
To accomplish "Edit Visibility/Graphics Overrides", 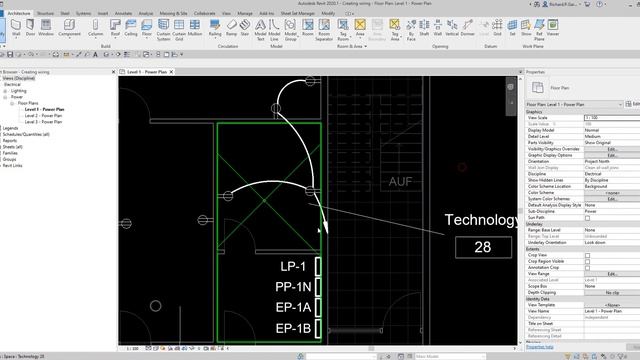I will click(x=612, y=149).
